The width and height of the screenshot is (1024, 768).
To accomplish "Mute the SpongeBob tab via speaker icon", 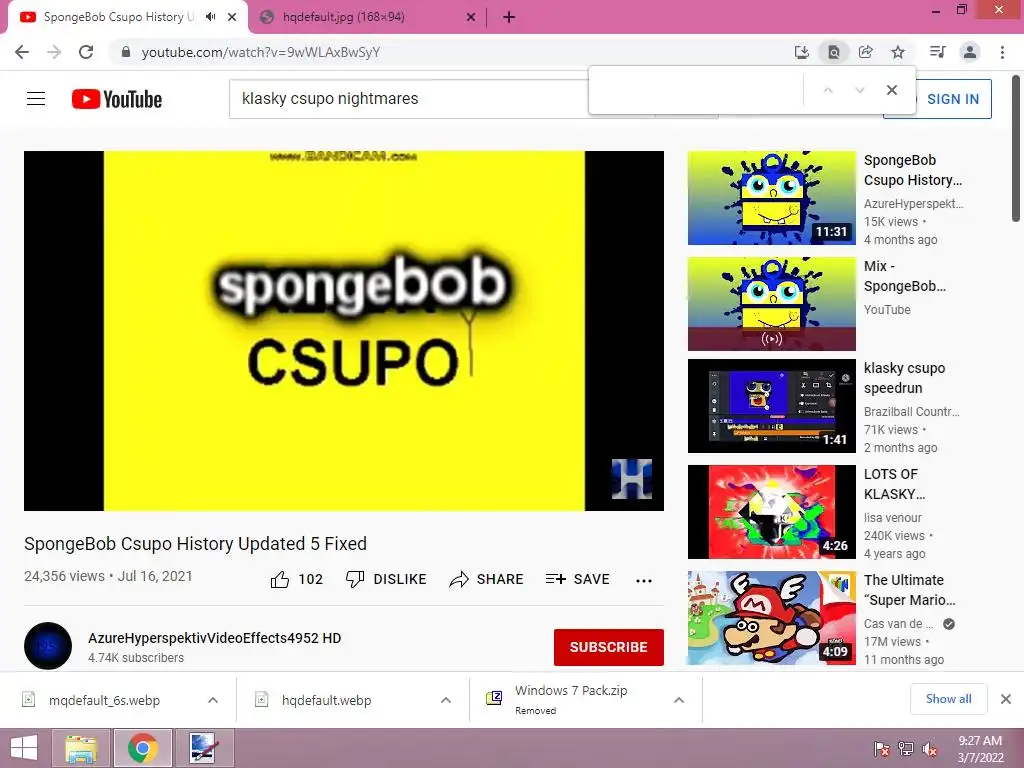I will tap(210, 17).
